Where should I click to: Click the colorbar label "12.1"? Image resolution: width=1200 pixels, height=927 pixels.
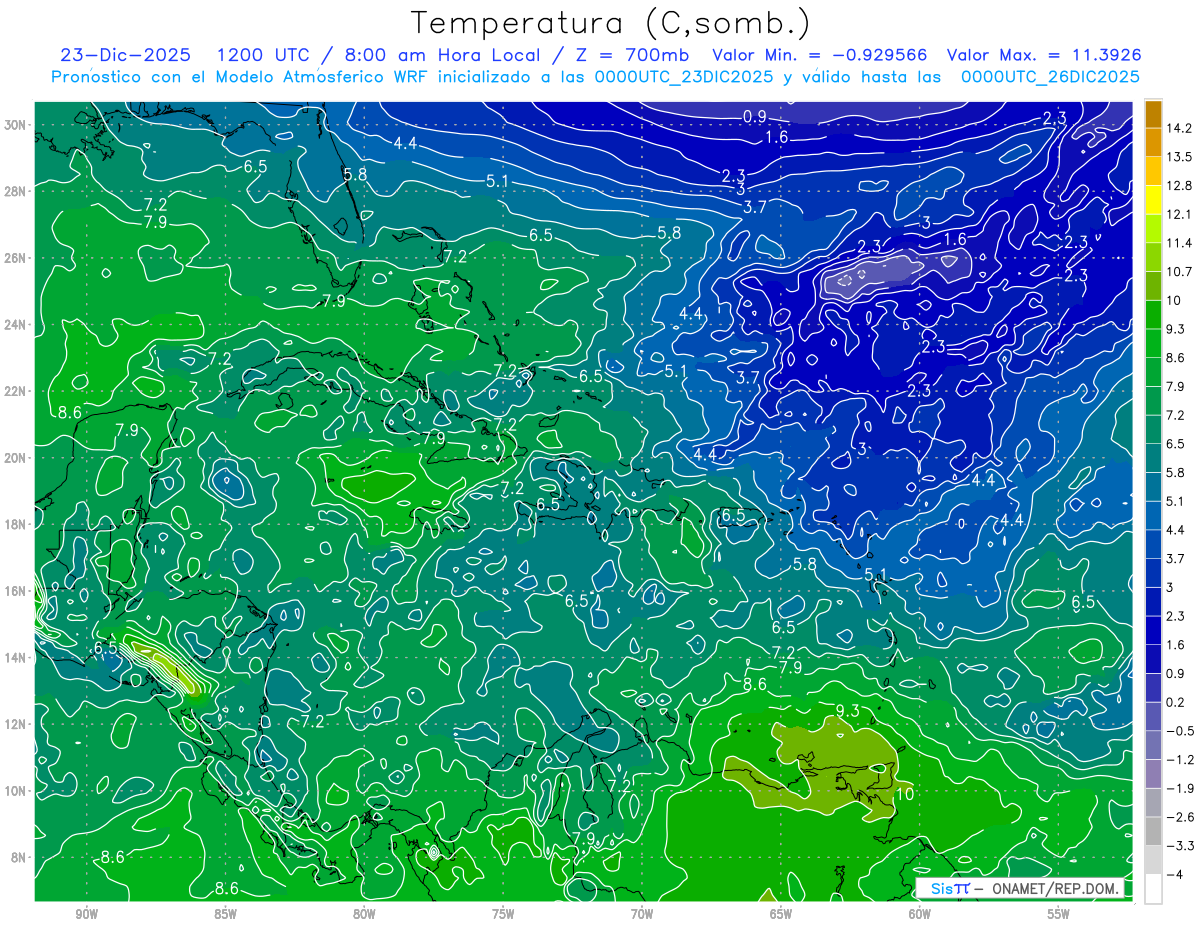(1179, 214)
